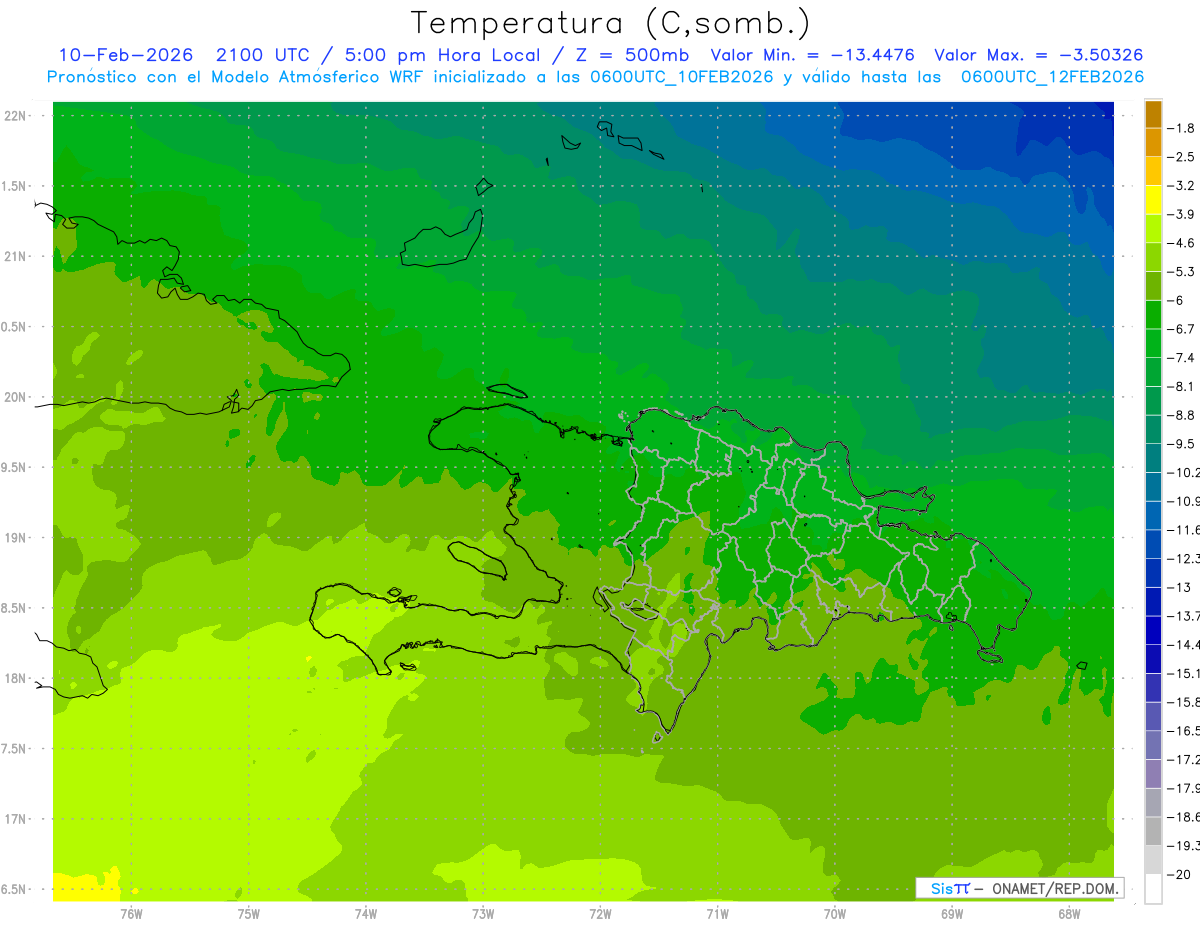This screenshot has width=1200, height=927.
Task: Click the gray swatch between -18.6 and -19.3
Action: pyautogui.click(x=1153, y=830)
